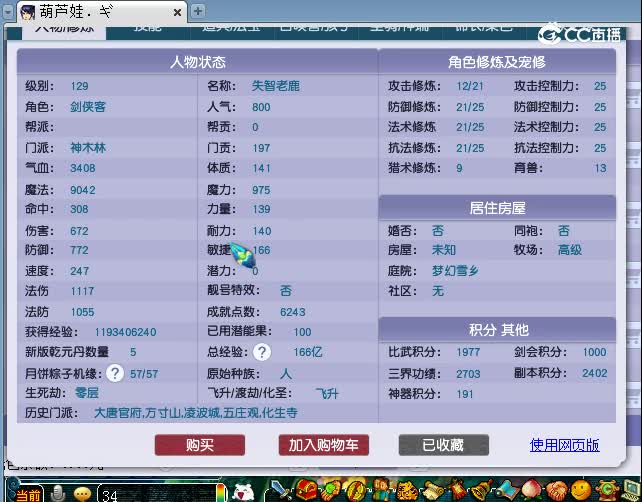The image size is (642, 502).
Task: Open the yellow chat bubble icon
Action: (x=82, y=494)
